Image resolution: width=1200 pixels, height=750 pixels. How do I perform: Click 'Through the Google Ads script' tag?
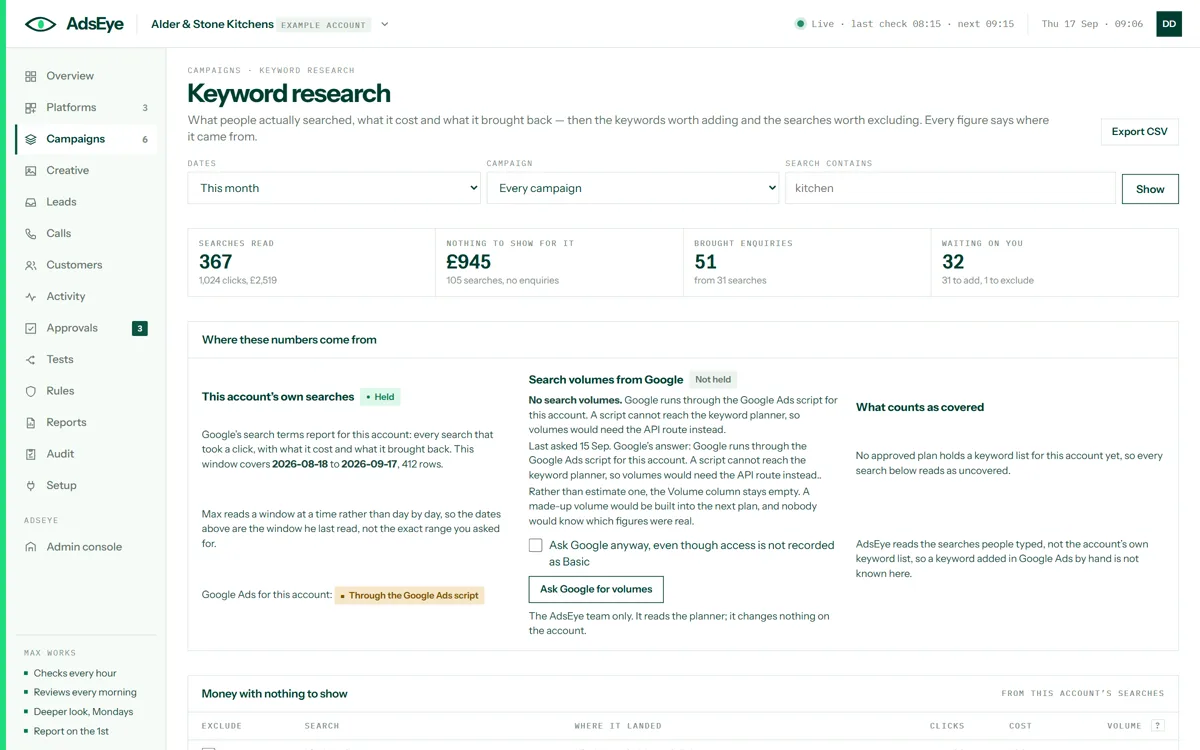409,596
